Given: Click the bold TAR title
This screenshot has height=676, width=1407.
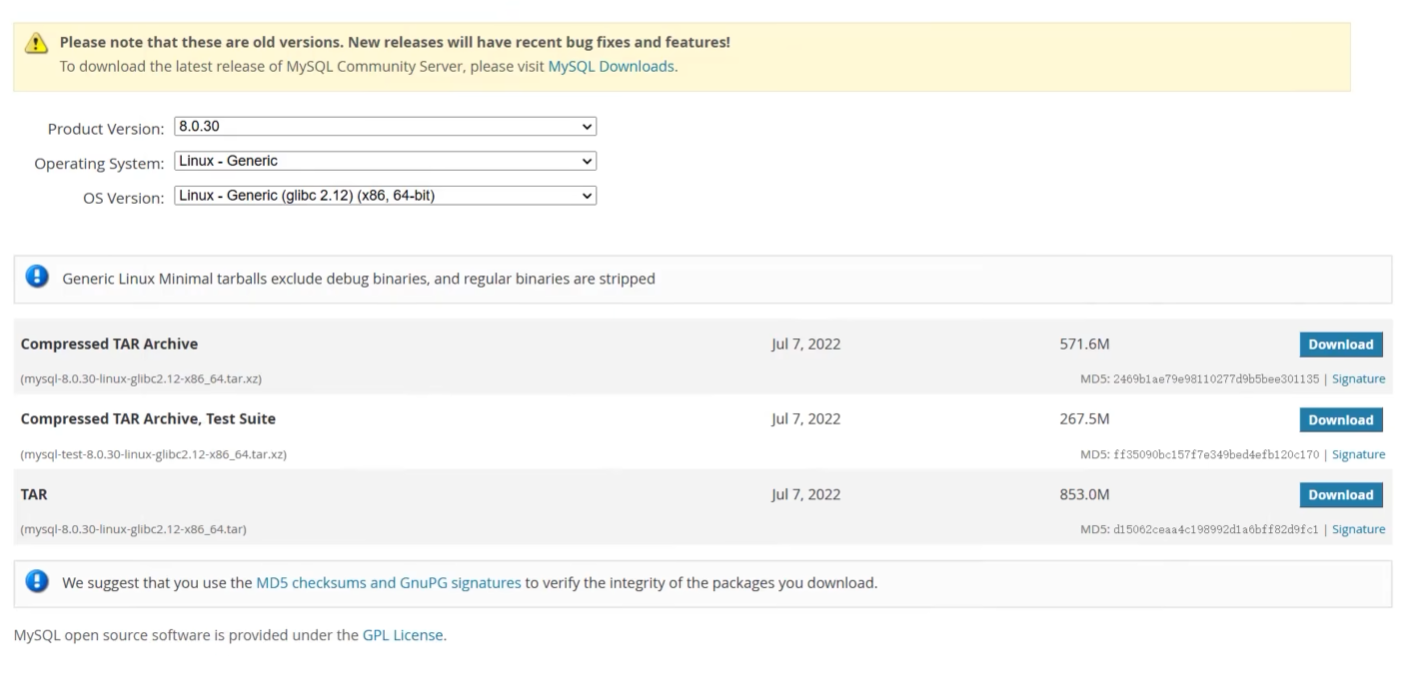Looking at the screenshot, I should pos(33,494).
